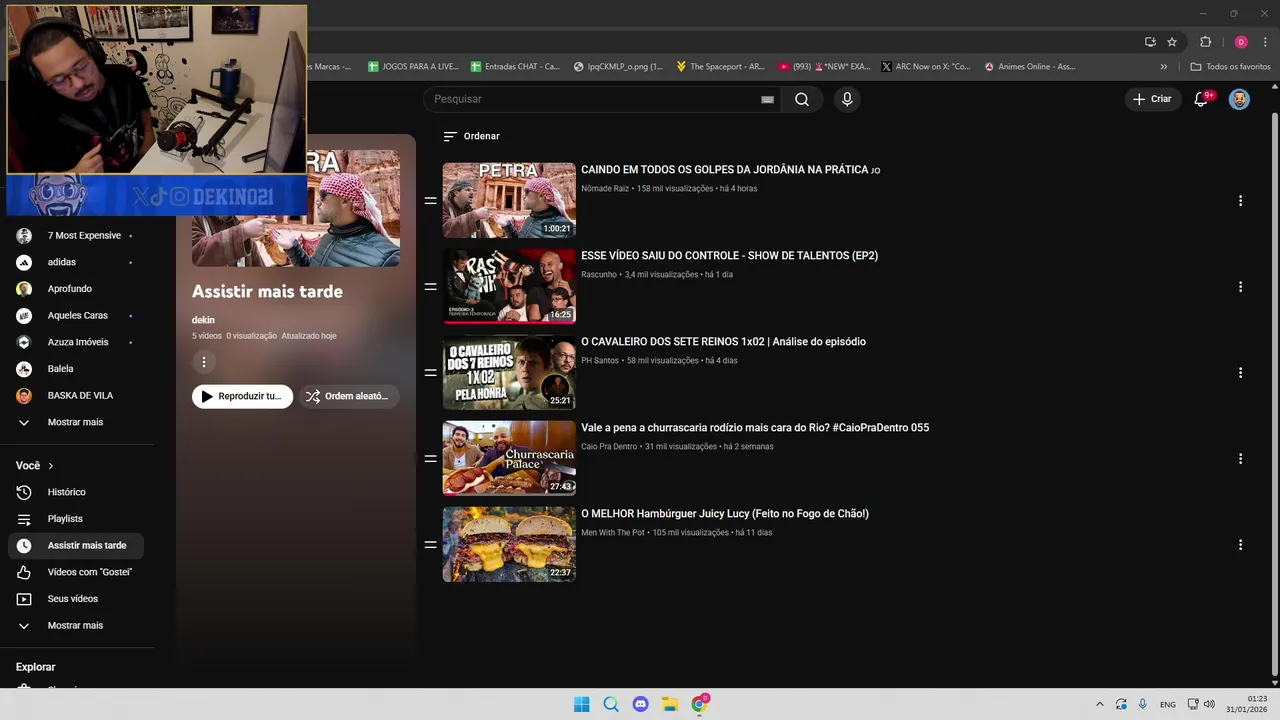The image size is (1280, 720).
Task: Open the Show de Talentos thumbnail
Action: [509, 286]
